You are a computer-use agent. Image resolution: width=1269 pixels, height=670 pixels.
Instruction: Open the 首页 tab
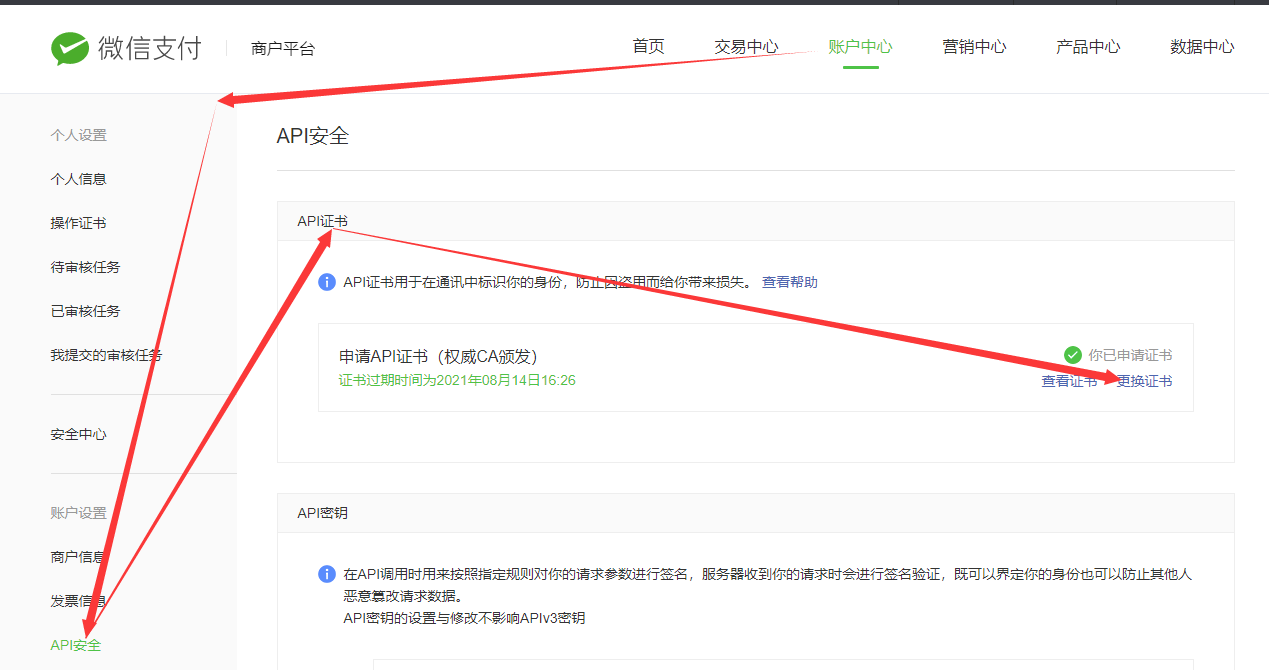click(x=648, y=47)
